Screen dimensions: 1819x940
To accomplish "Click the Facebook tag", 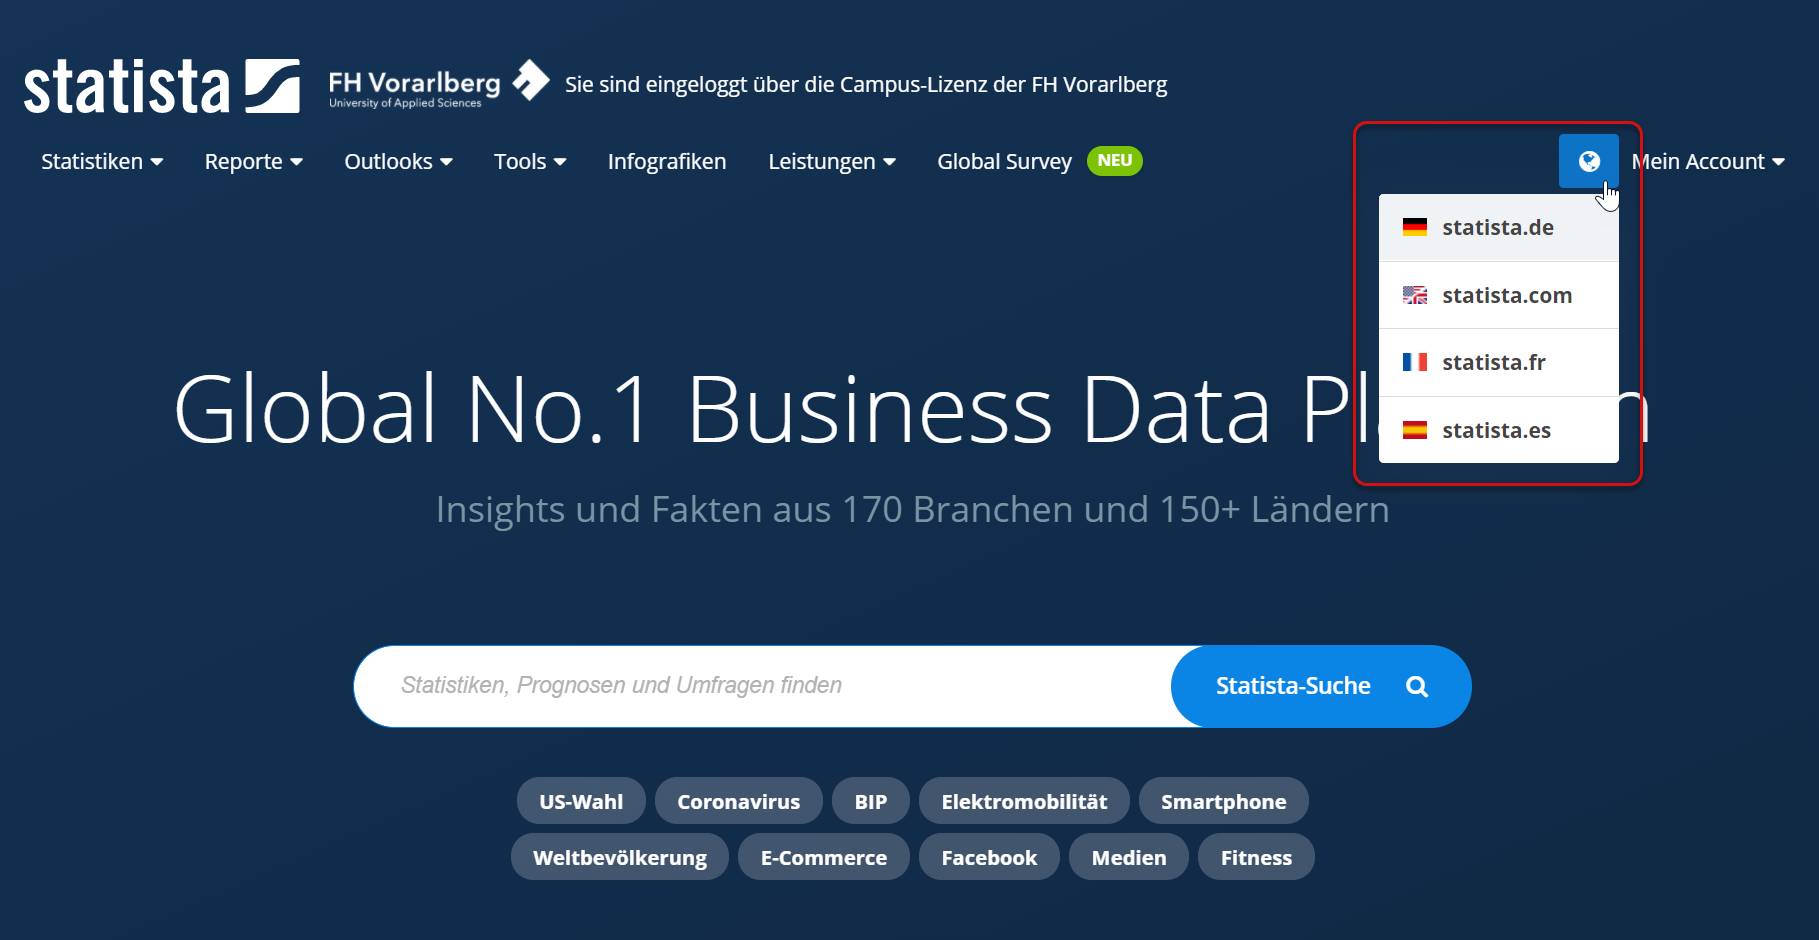I will click(x=989, y=857).
